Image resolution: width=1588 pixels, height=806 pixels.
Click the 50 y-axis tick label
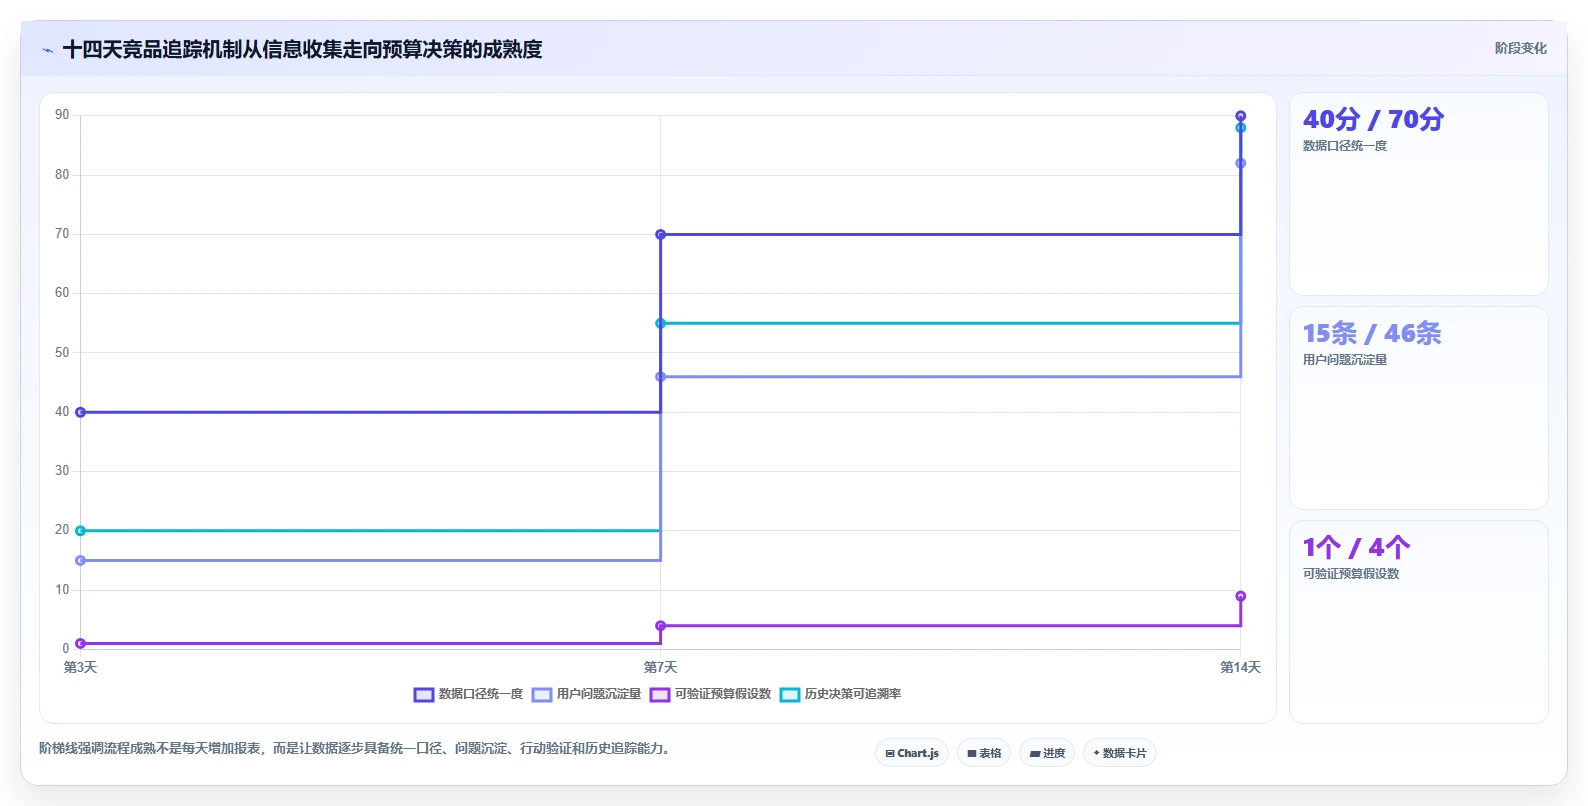[62, 353]
